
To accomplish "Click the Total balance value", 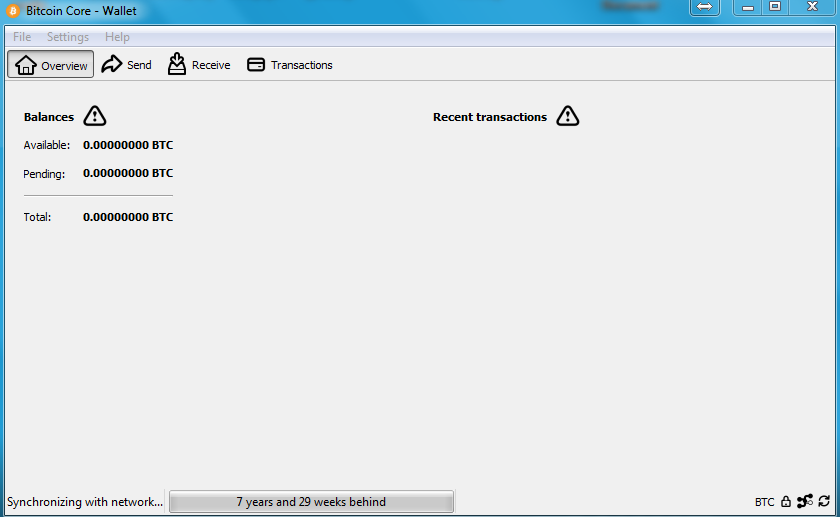I will tap(128, 217).
